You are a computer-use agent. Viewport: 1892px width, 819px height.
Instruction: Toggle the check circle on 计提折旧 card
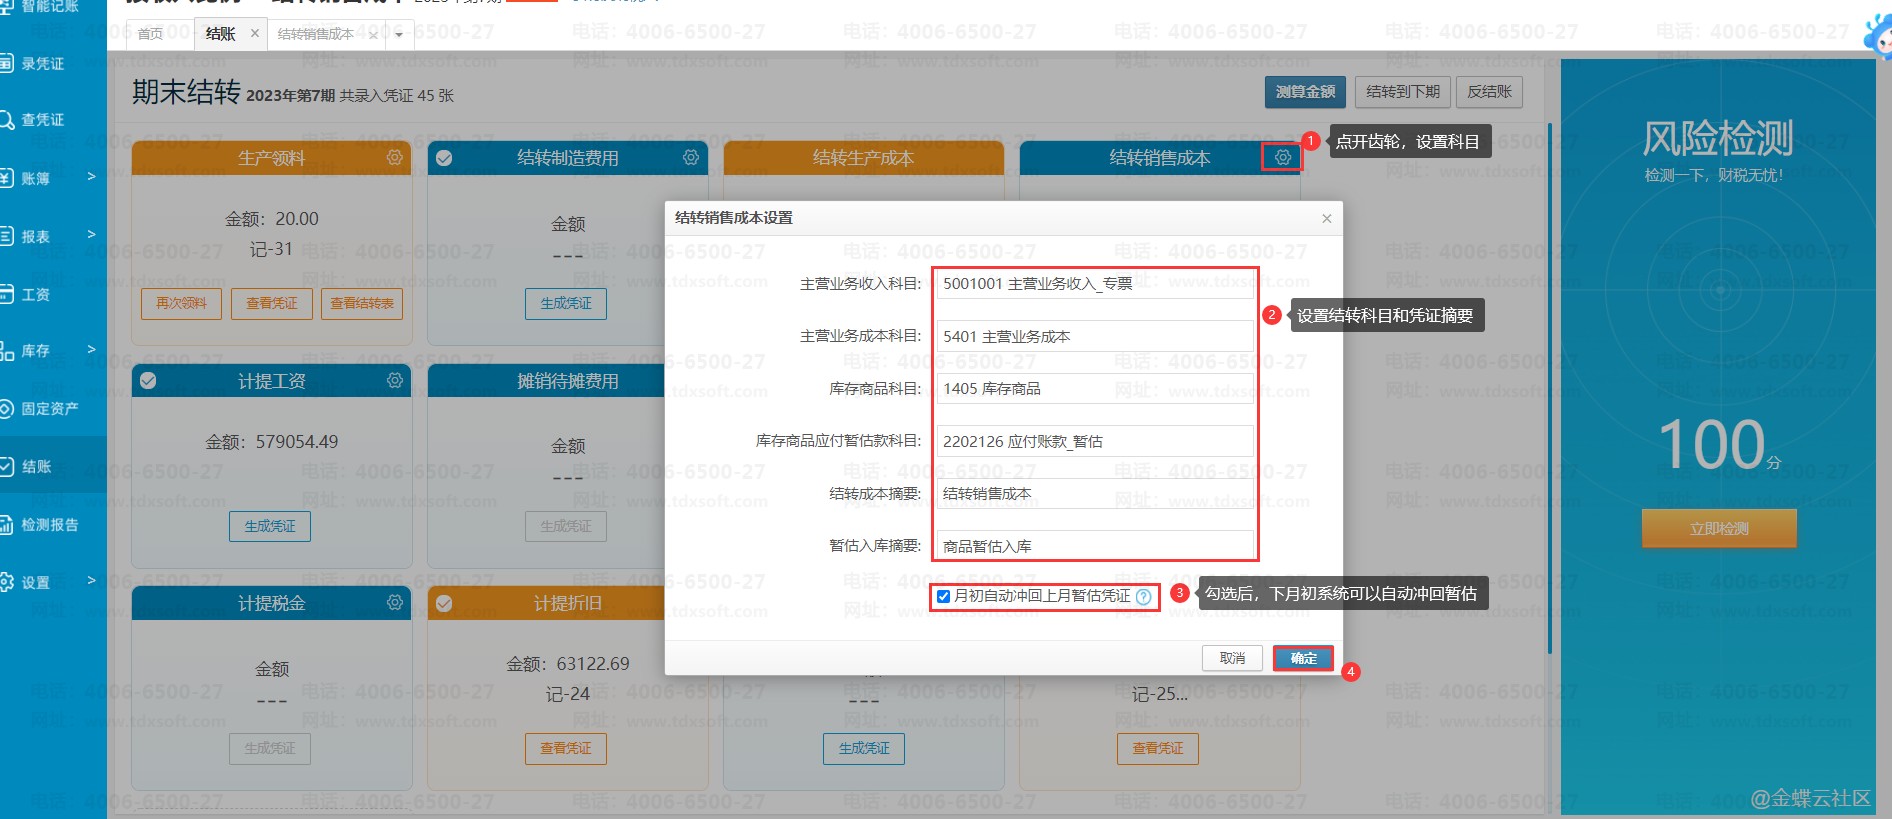point(445,603)
